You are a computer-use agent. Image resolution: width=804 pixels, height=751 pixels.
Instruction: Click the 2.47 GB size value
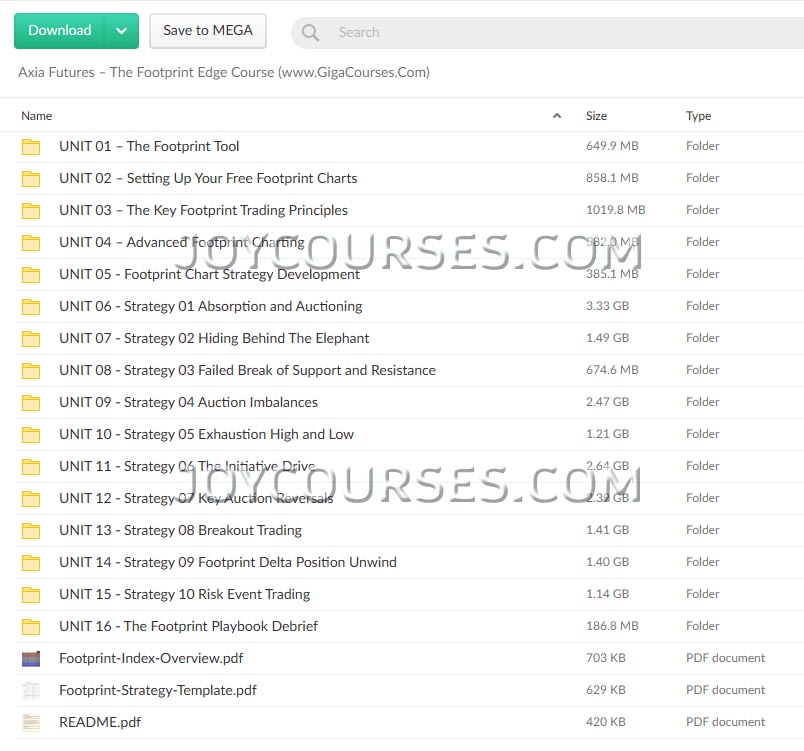[x=608, y=402]
